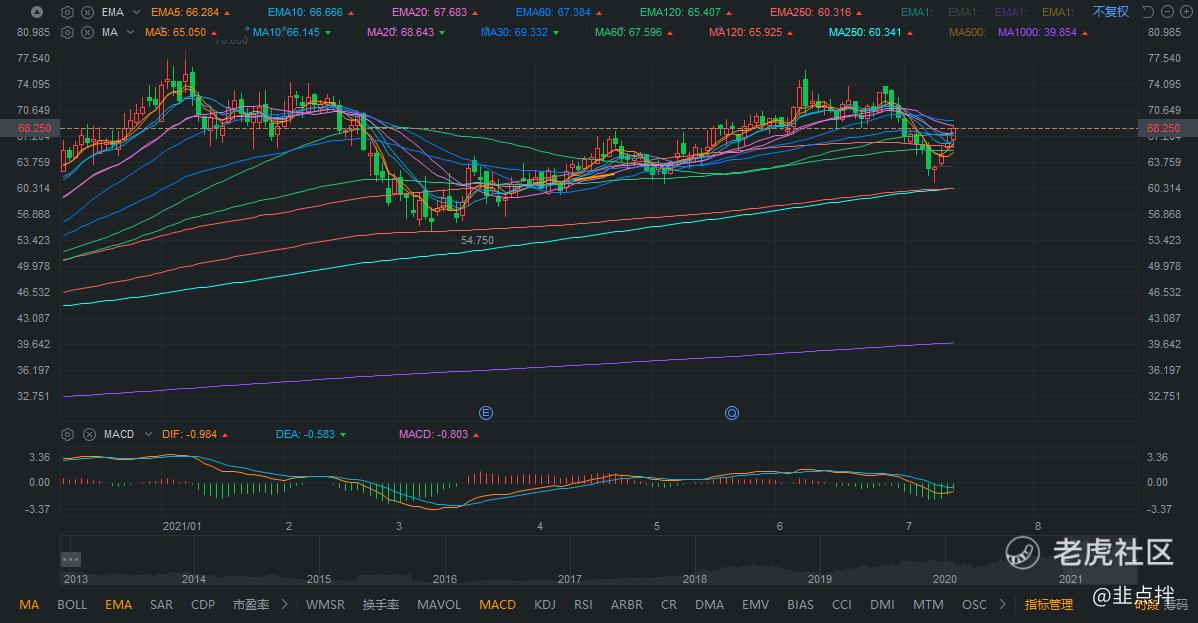
Task: Click the timeline range handle near 2013
Action: pyautogui.click(x=70, y=560)
